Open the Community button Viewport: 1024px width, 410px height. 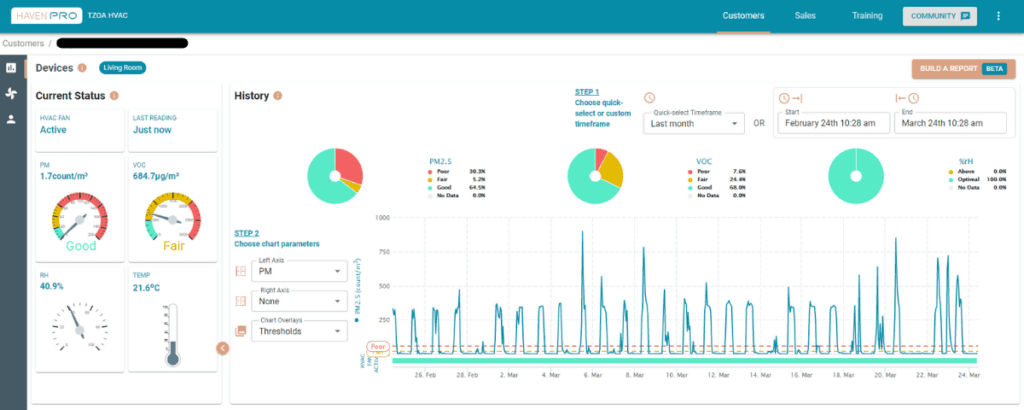(x=940, y=16)
